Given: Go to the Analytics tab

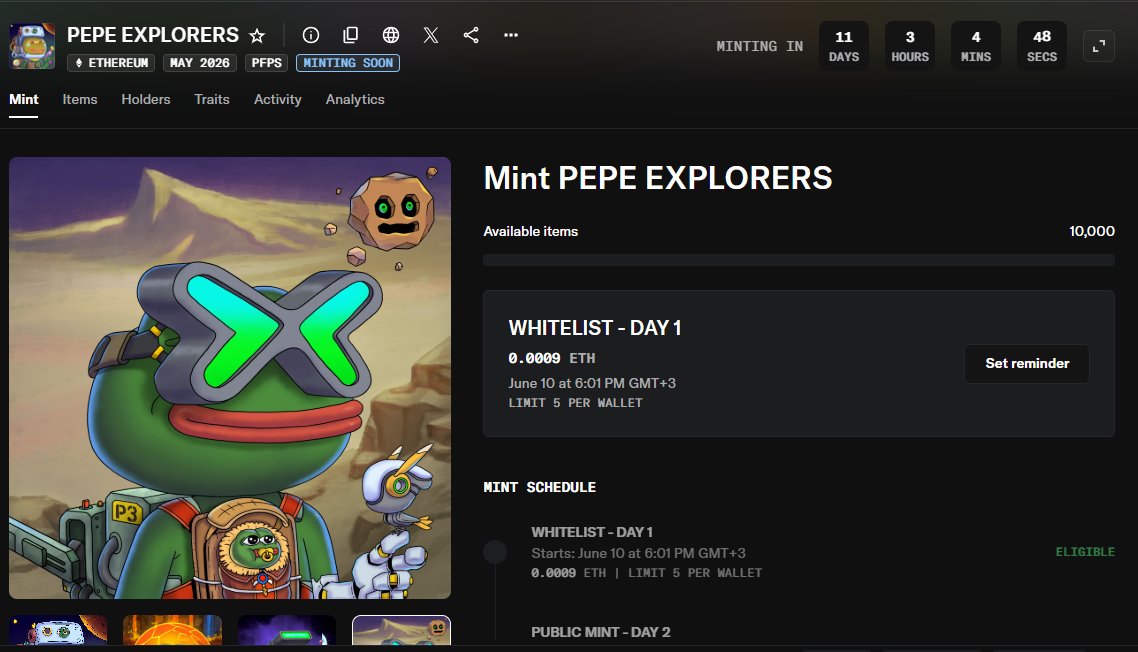Looking at the screenshot, I should (355, 99).
